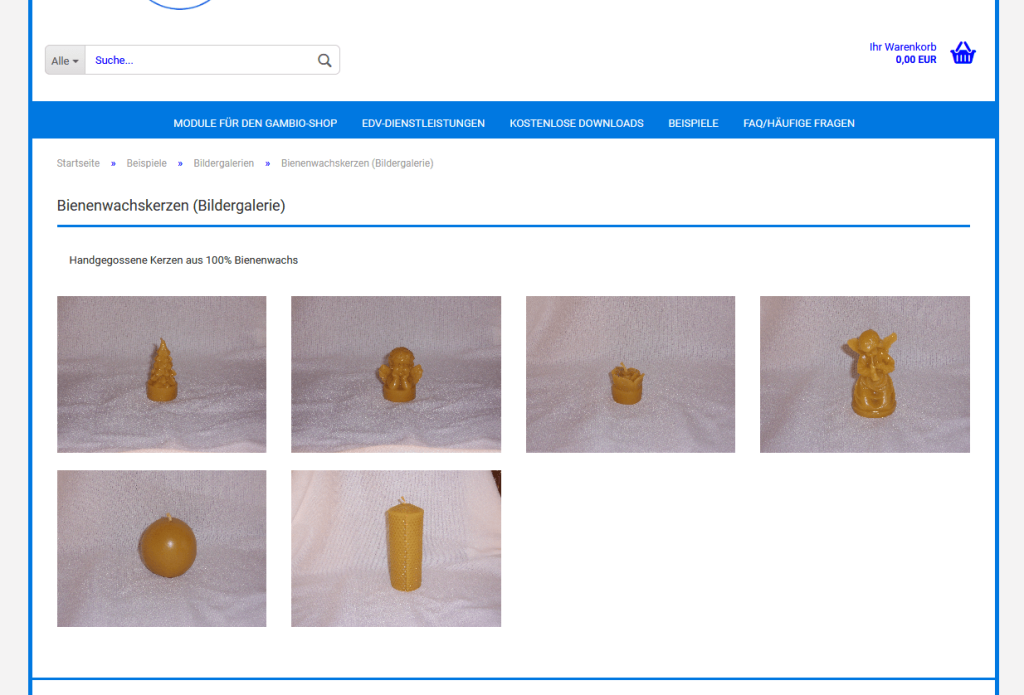The height and width of the screenshot is (695, 1024).
Task: Expand the 'Alle' category dropdown
Action: pos(65,60)
